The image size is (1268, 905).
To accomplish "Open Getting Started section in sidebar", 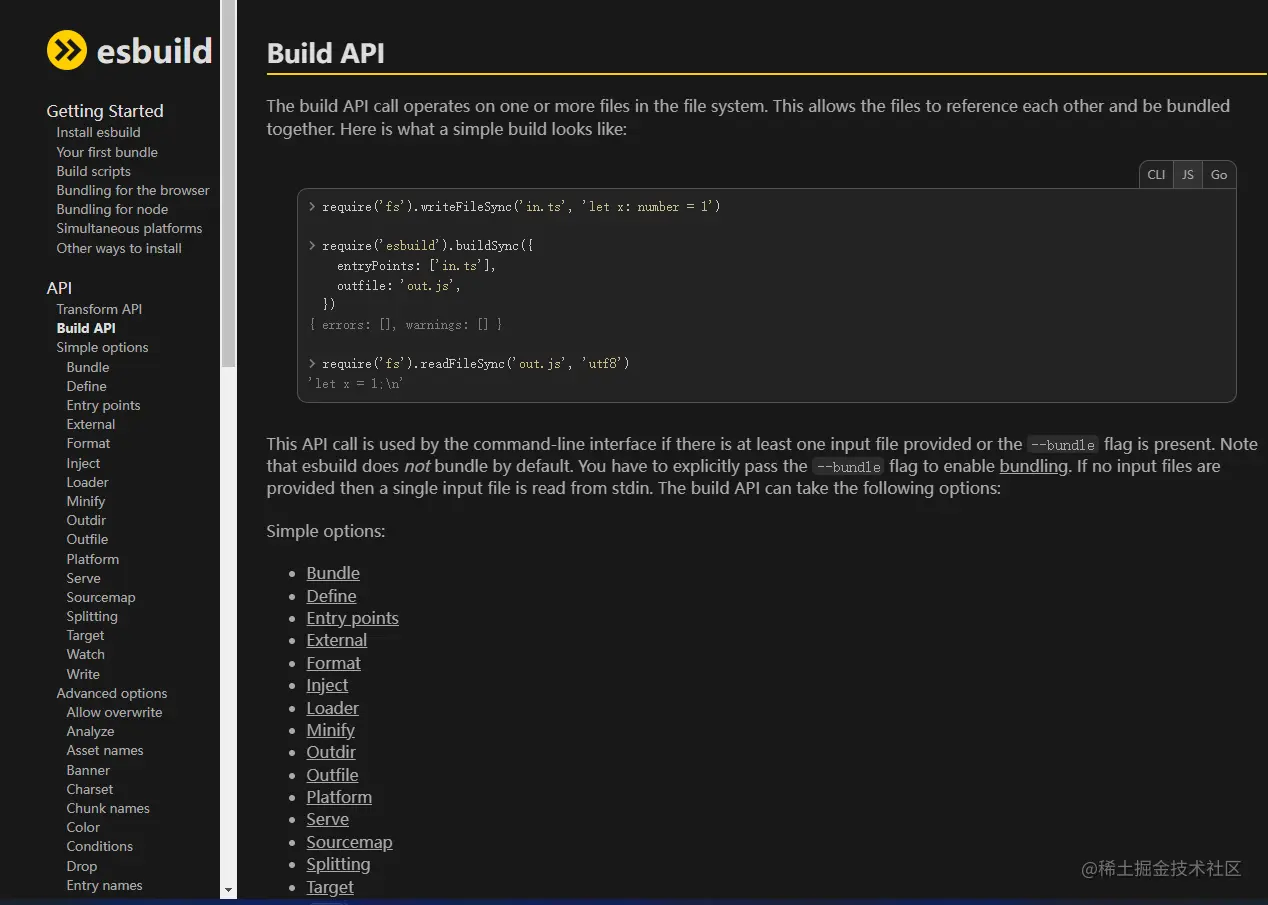I will point(105,111).
